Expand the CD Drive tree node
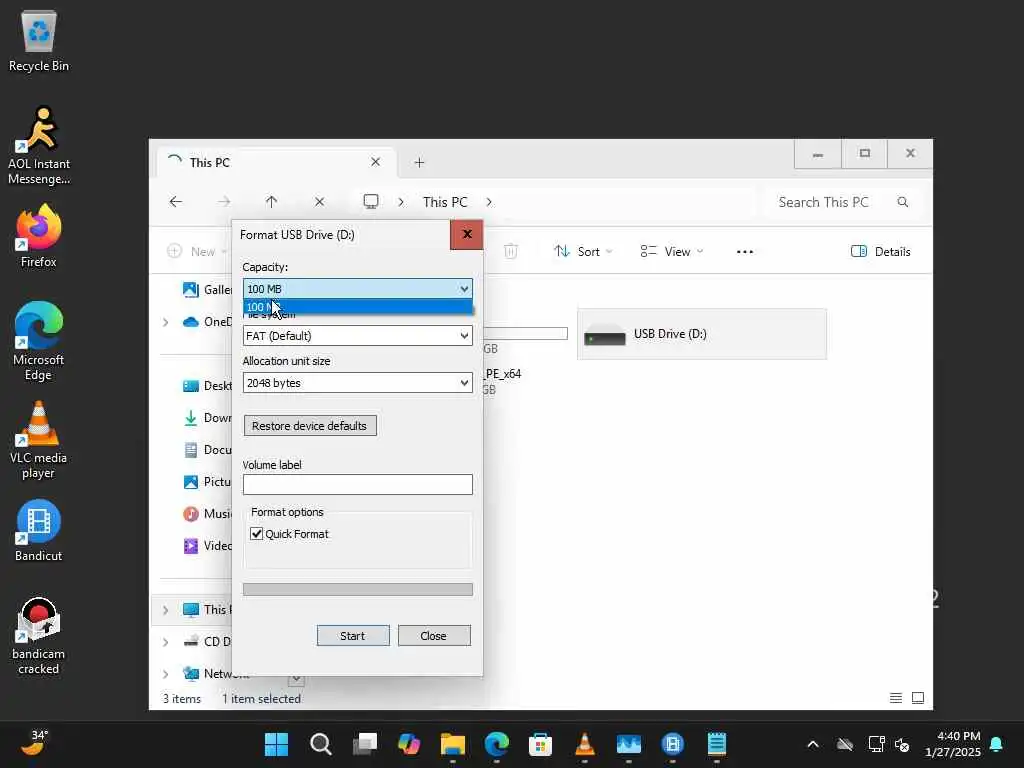This screenshot has height=768, width=1024. click(165, 641)
